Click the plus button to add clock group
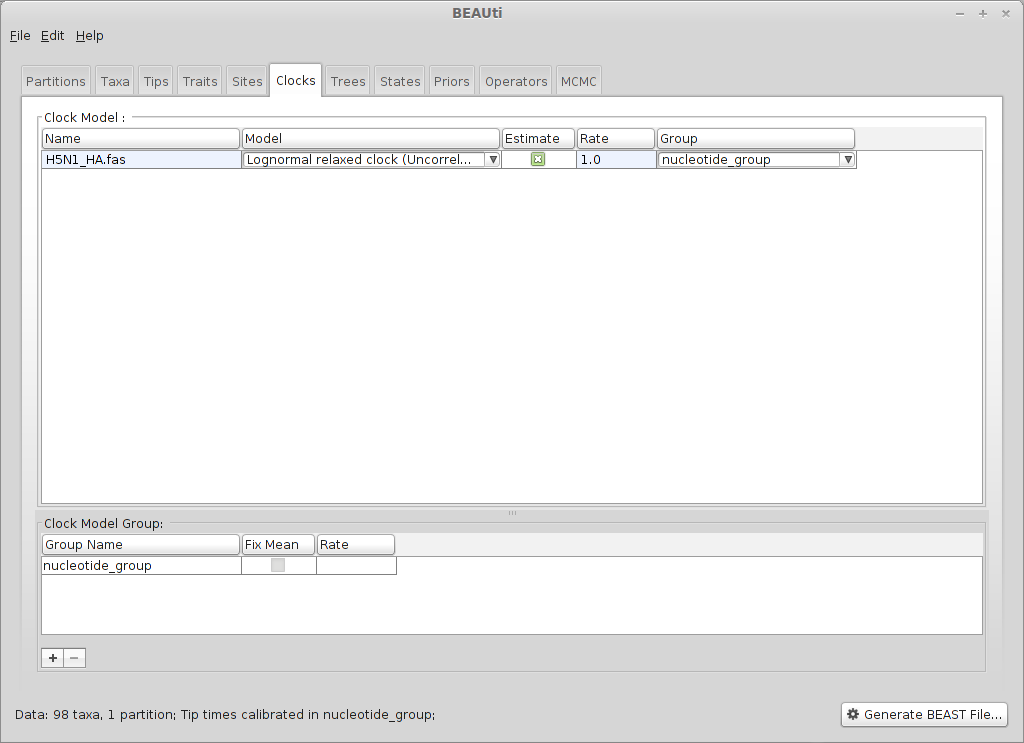Image resolution: width=1024 pixels, height=743 pixels. pyautogui.click(x=53, y=657)
